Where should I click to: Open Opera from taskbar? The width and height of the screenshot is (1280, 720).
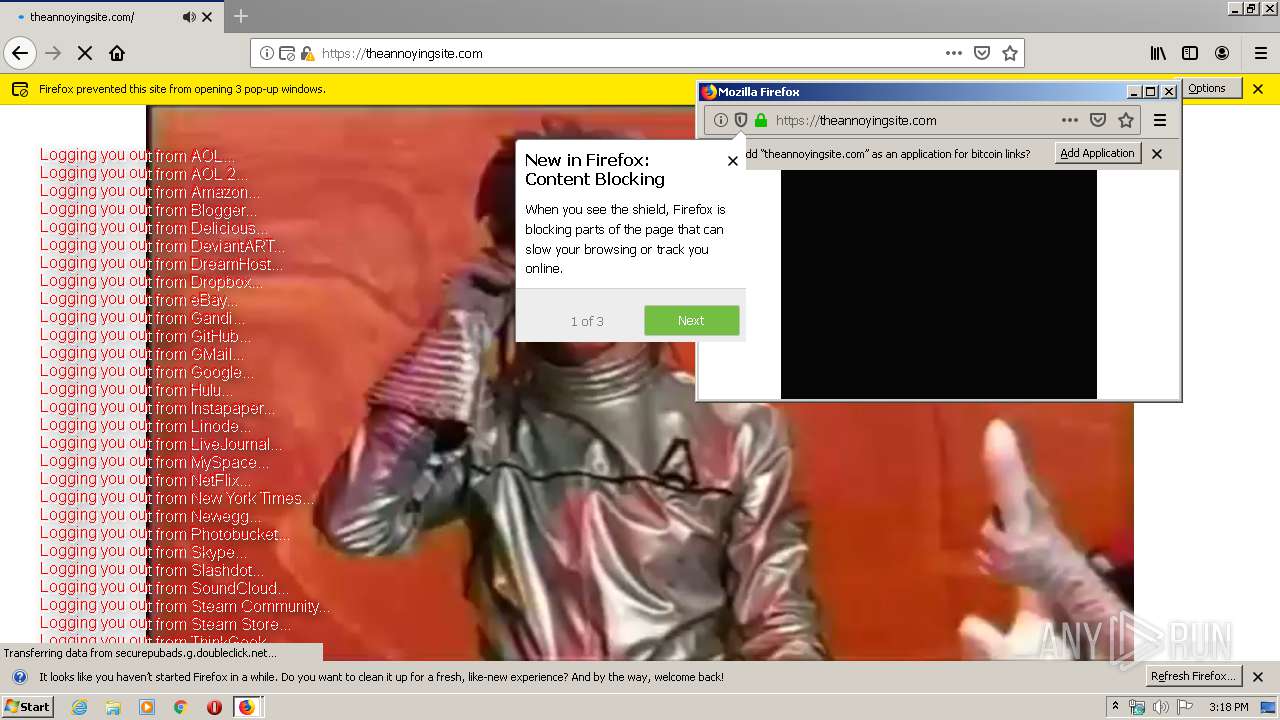tap(214, 707)
